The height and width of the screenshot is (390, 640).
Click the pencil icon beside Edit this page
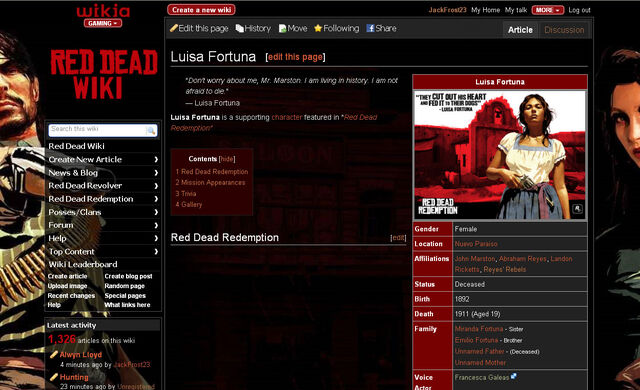174,28
